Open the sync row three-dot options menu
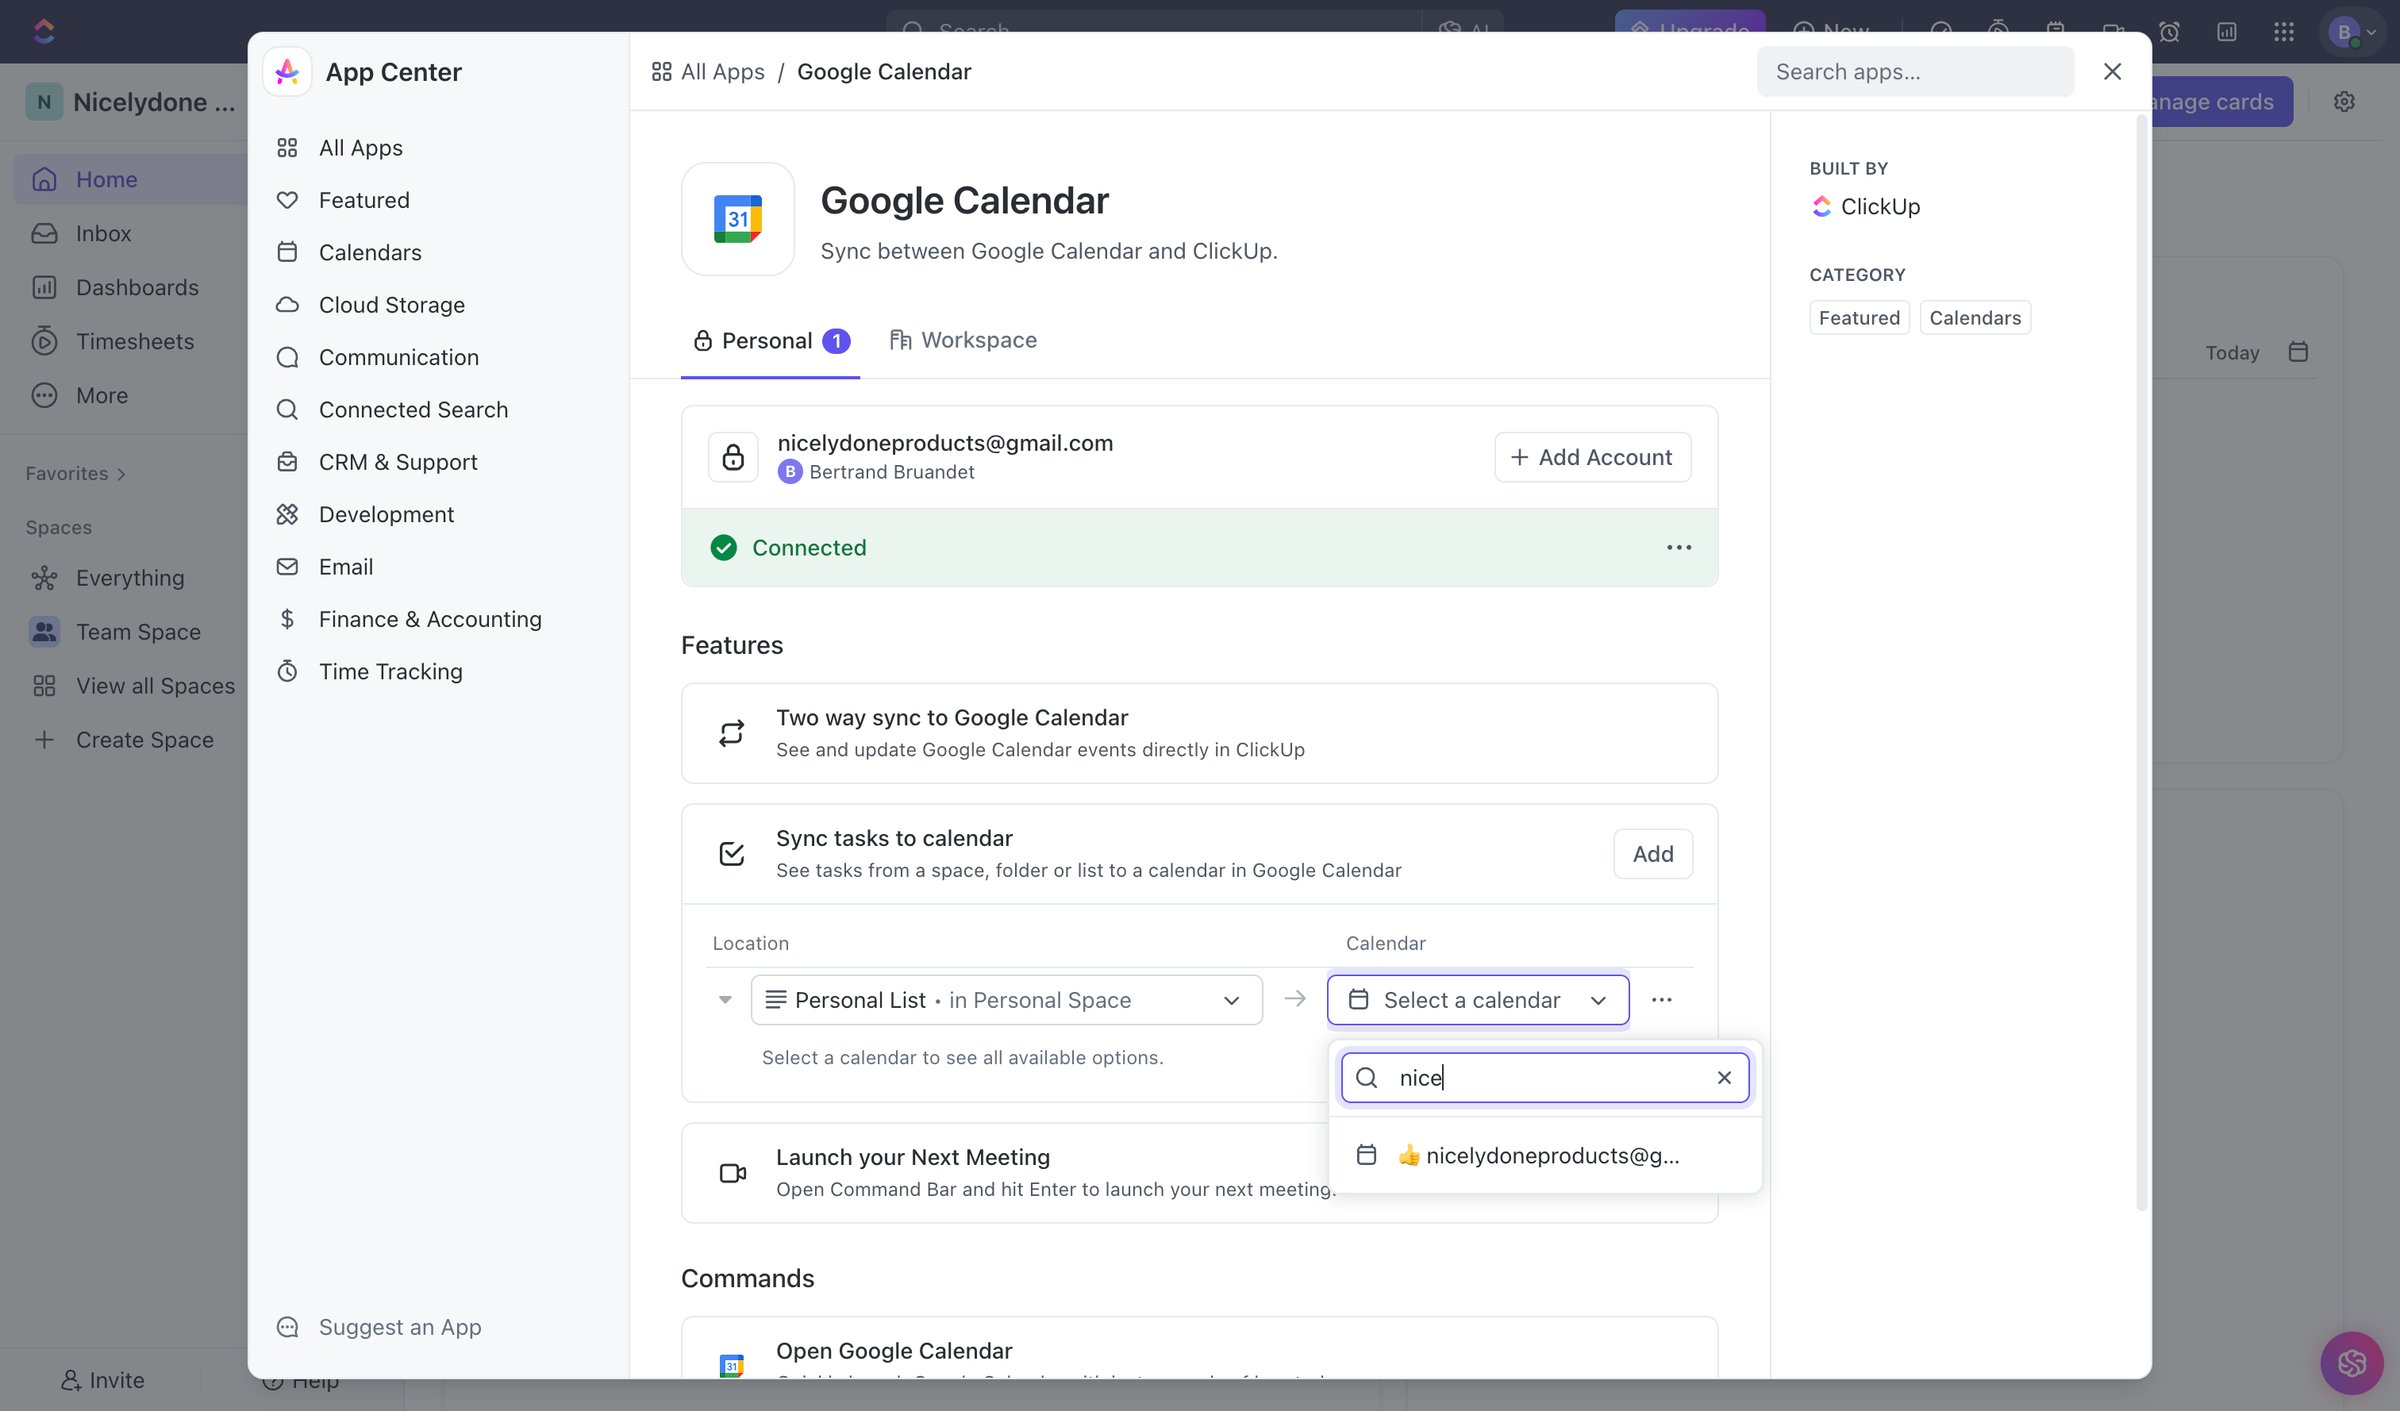 pyautogui.click(x=1662, y=1000)
